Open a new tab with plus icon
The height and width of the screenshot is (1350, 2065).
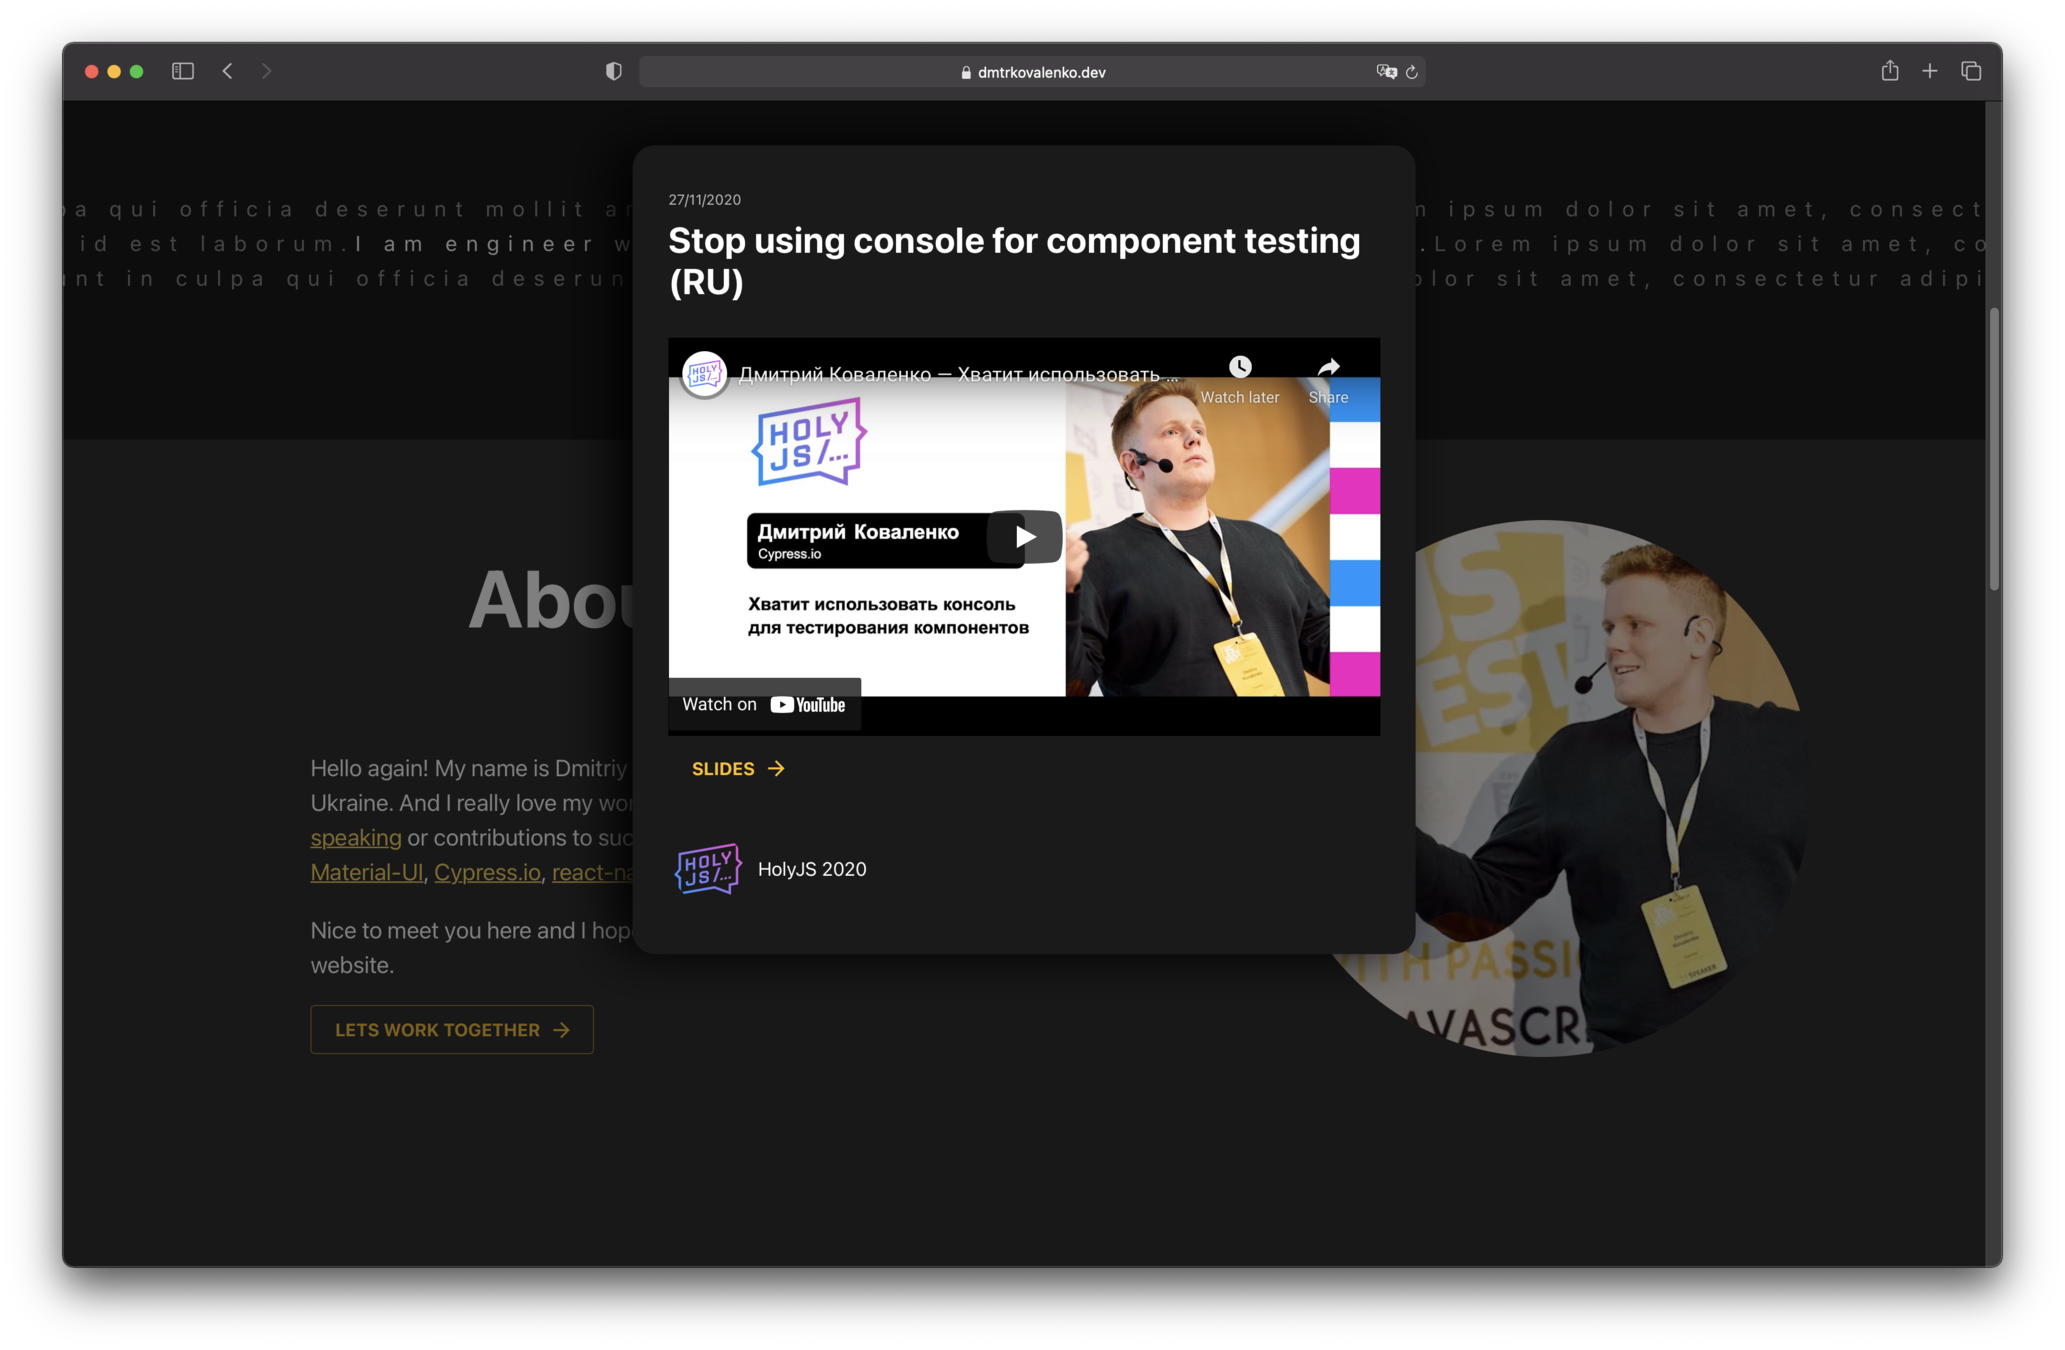[x=1929, y=71]
